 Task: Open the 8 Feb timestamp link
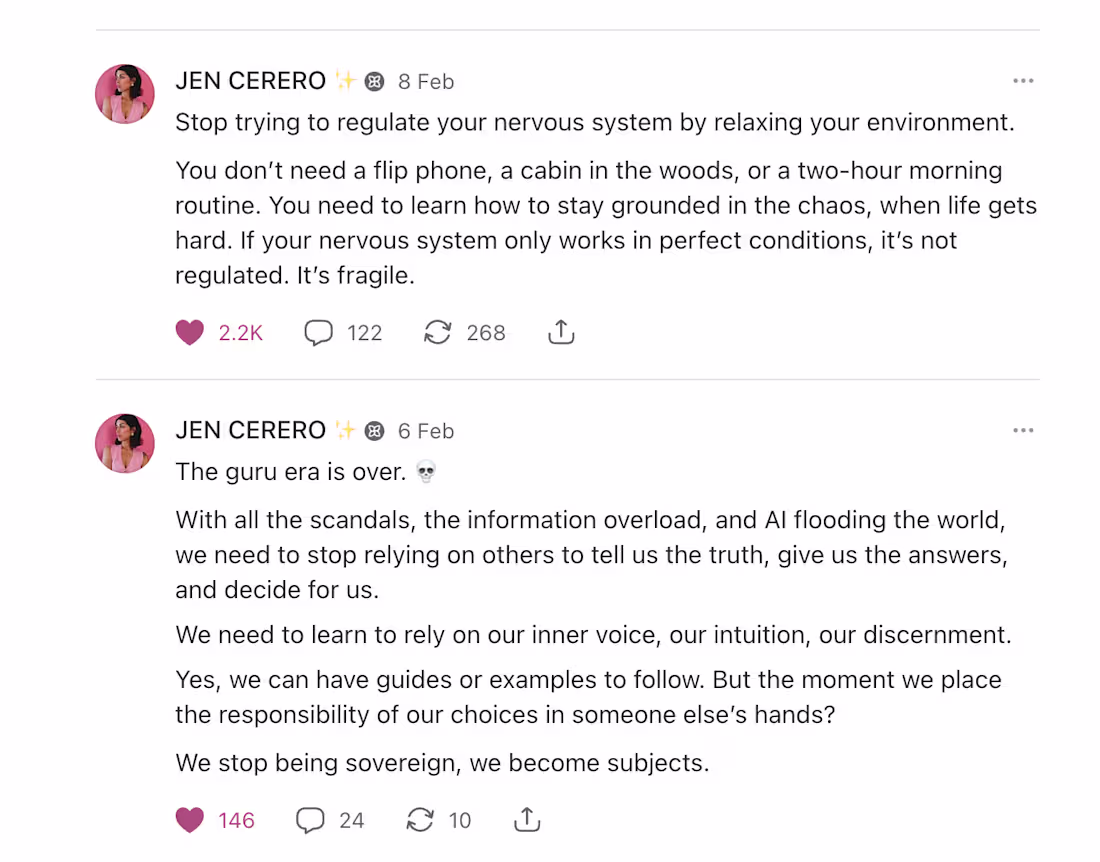point(426,81)
